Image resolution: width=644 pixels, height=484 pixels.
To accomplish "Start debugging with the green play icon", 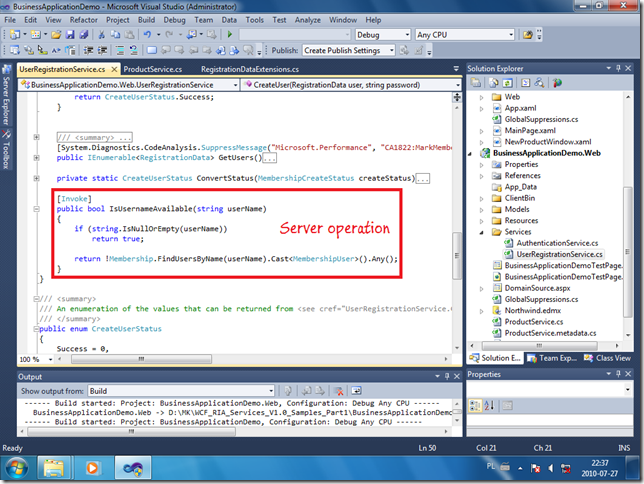I will pyautogui.click(x=230, y=35).
